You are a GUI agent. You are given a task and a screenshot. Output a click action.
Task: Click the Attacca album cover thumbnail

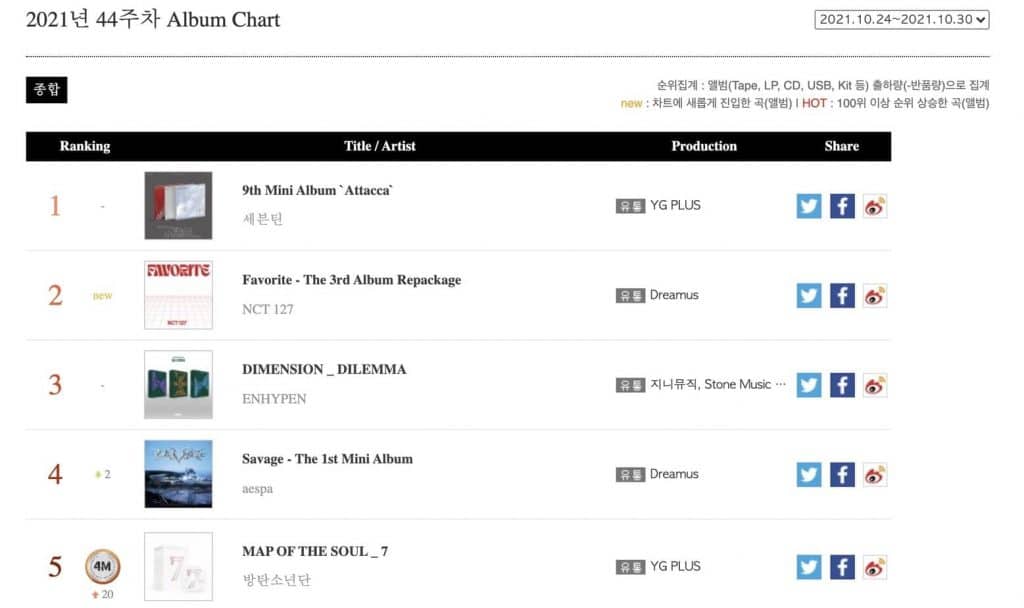click(178, 206)
